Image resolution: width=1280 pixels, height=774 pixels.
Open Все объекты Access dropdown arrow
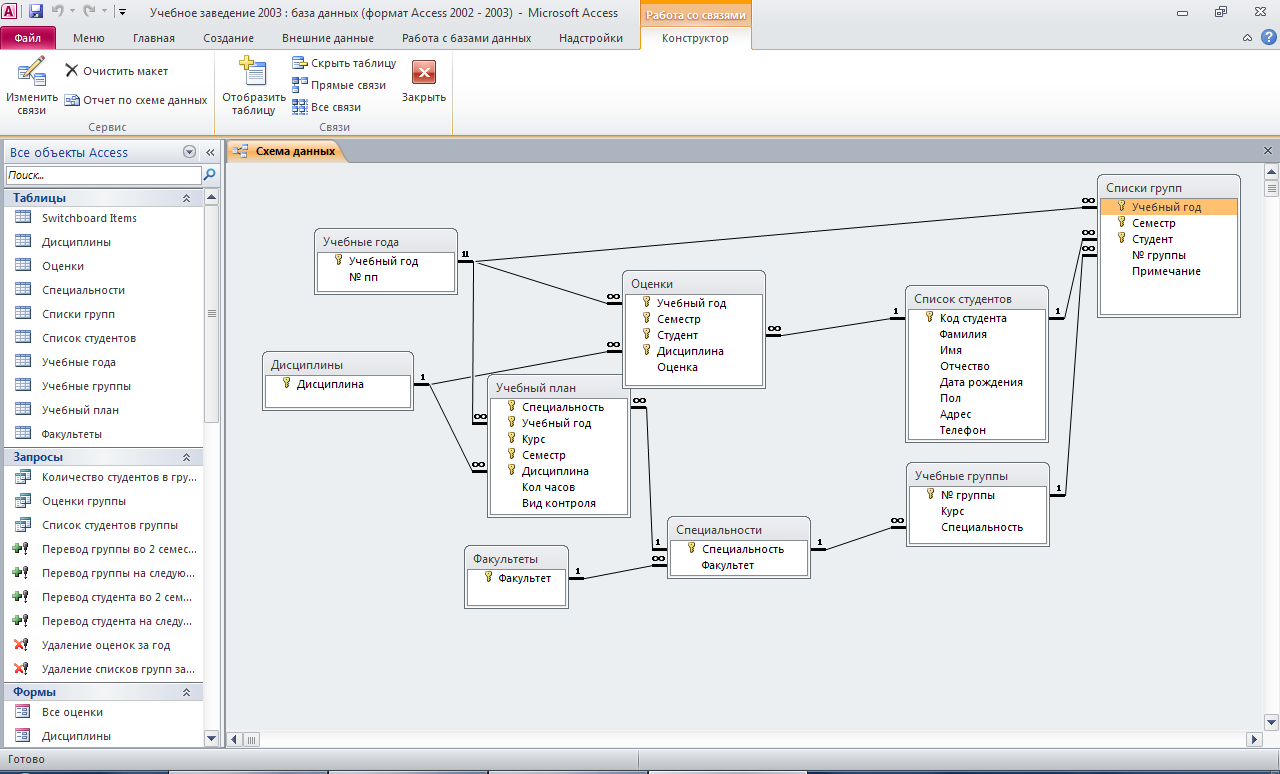pos(189,152)
